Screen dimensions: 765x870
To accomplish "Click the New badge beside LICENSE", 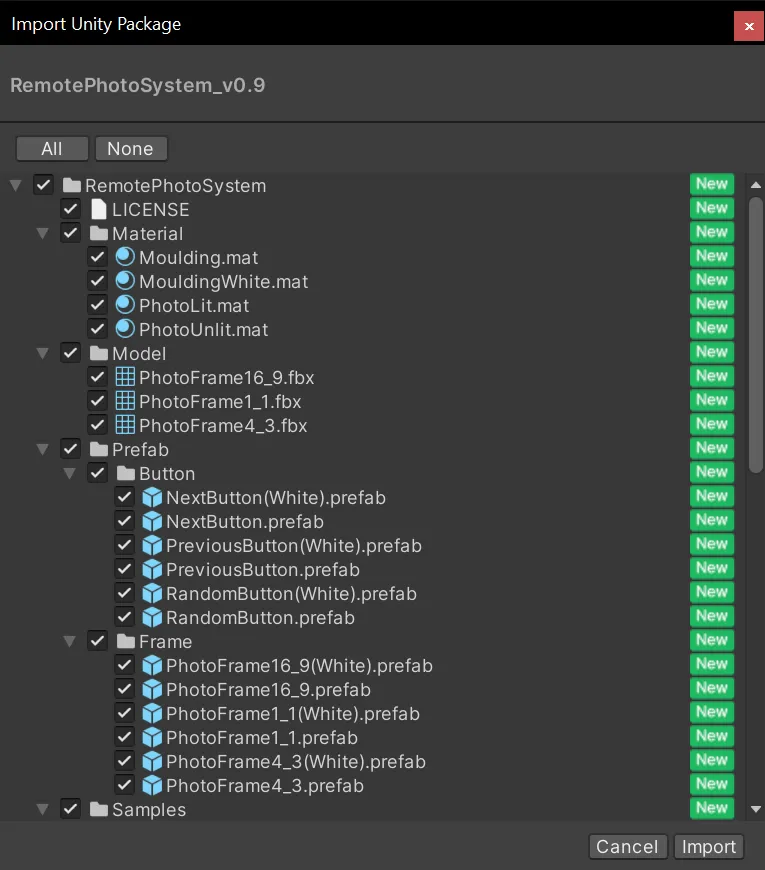I will click(x=712, y=208).
